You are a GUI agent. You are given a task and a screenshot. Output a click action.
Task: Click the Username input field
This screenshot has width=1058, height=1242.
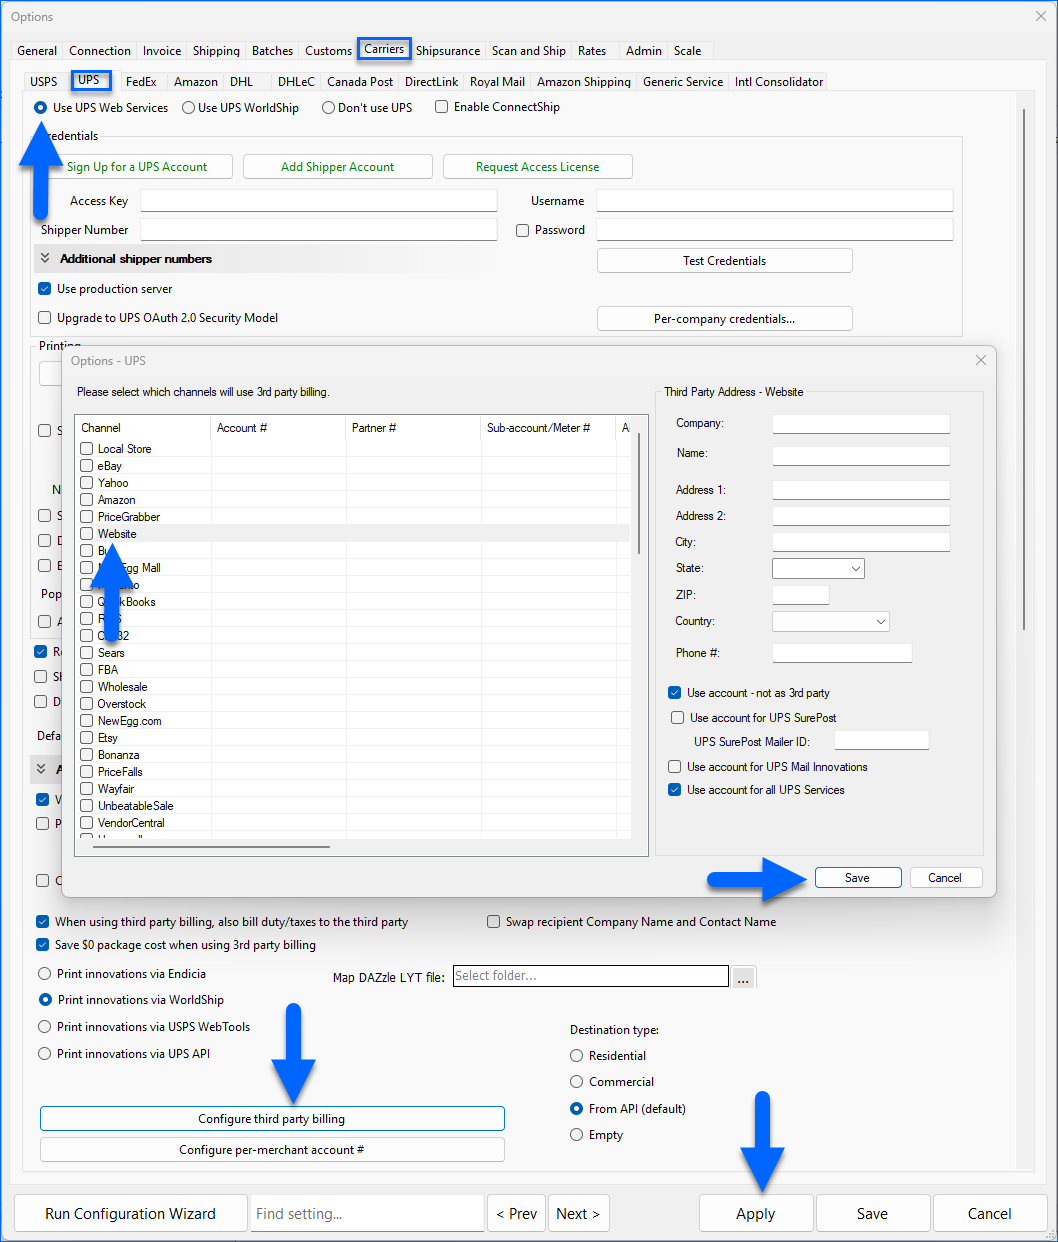775,201
